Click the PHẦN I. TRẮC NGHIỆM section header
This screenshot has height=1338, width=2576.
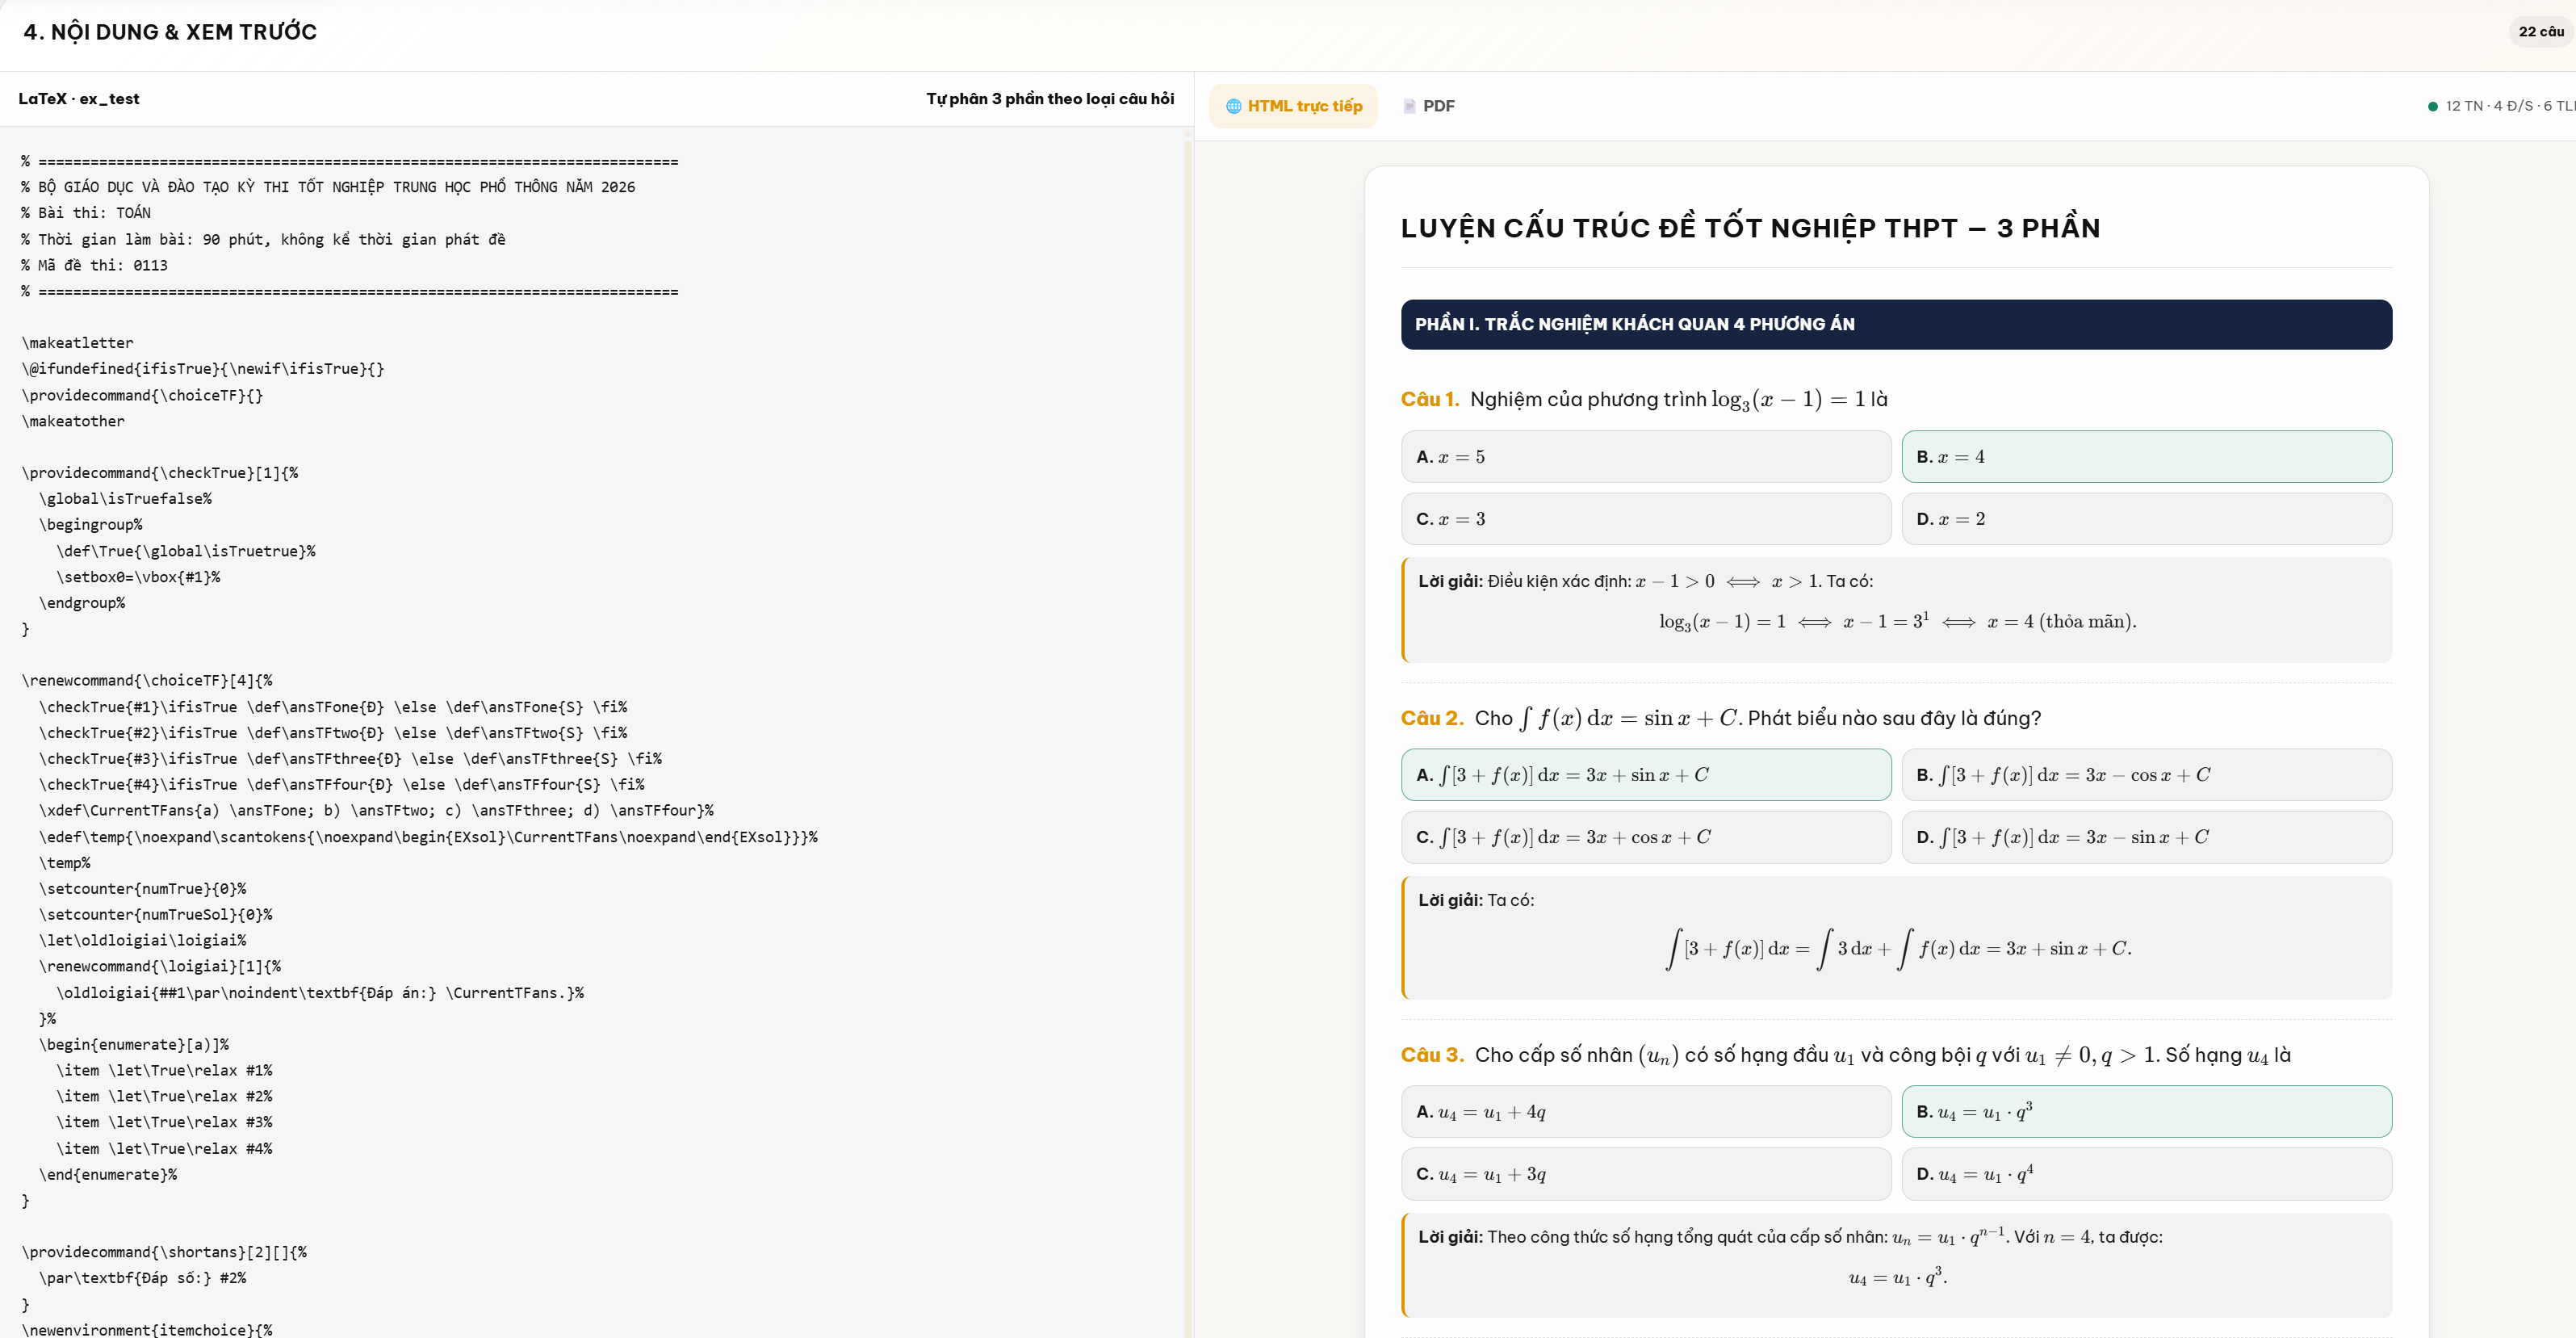[x=1896, y=324]
